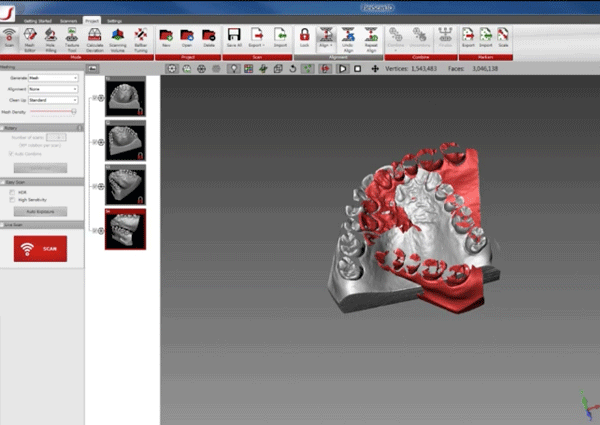This screenshot has width=600, height=425.
Task: Open the Scanning Volume tool
Action: 118,39
